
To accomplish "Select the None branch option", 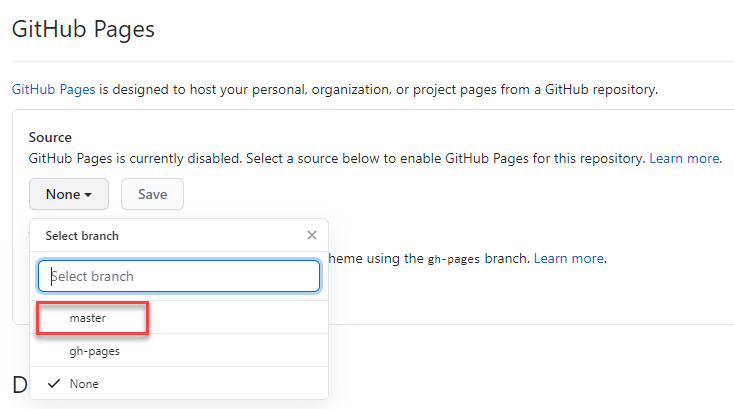I will coord(179,383).
